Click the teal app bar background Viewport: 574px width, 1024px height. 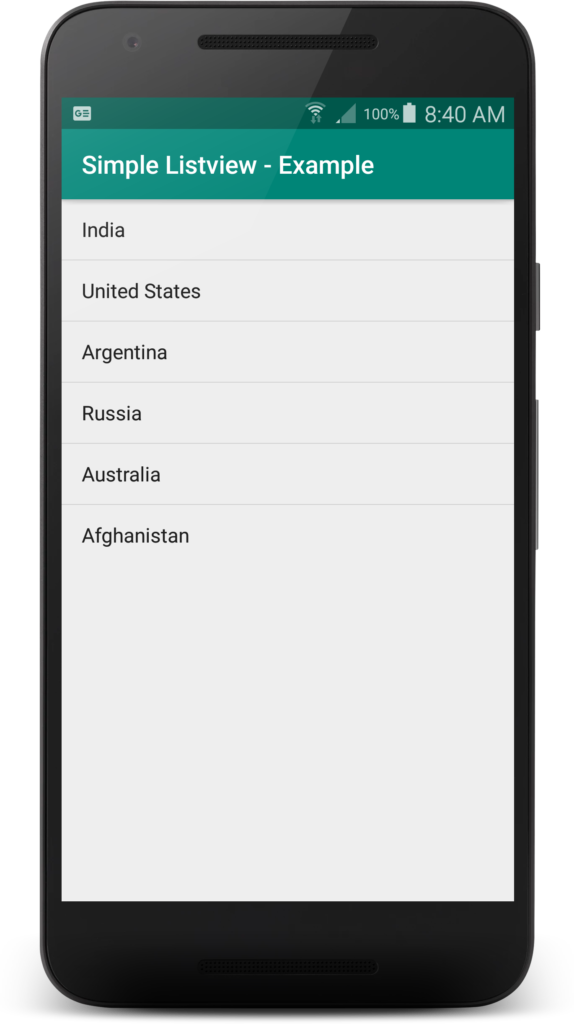click(x=444, y=165)
